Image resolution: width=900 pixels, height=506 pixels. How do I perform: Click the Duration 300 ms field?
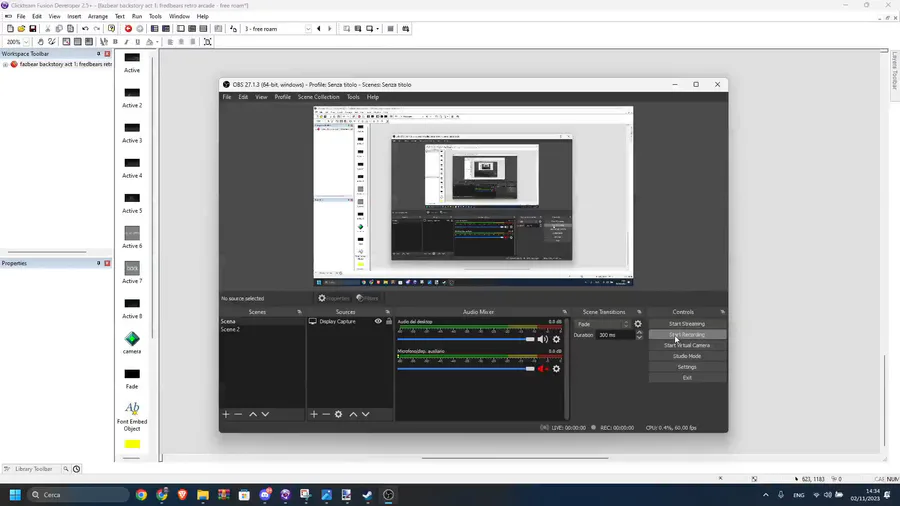pos(615,335)
